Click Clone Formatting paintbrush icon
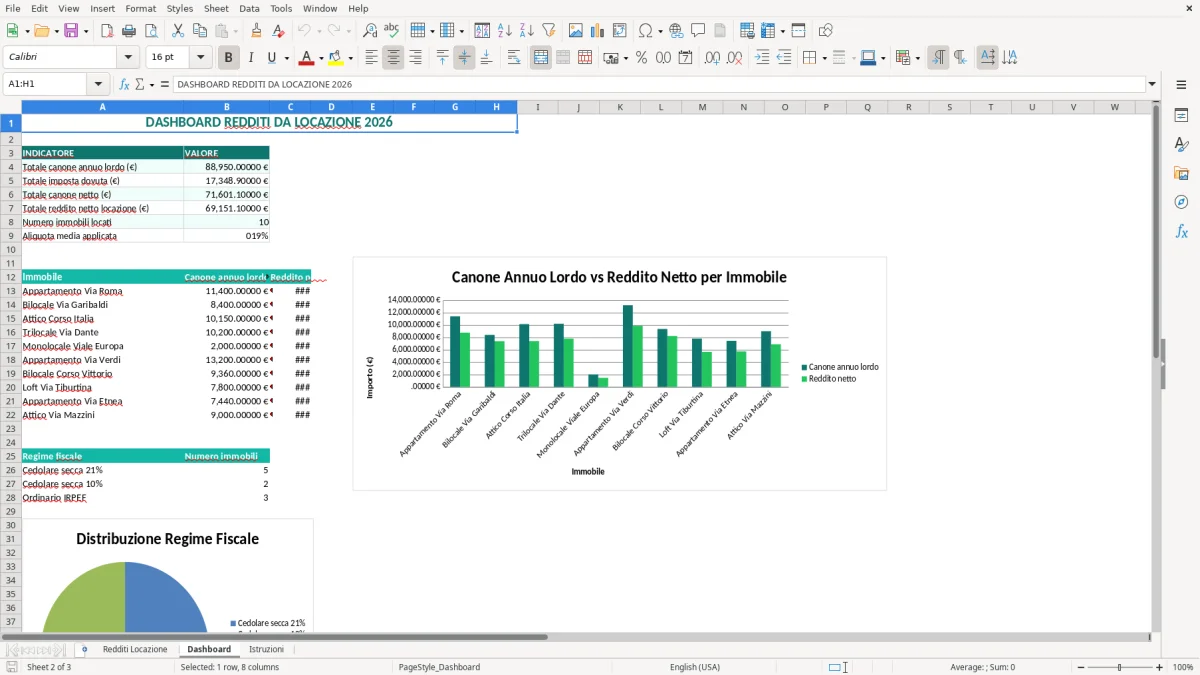The height and width of the screenshot is (675, 1200). click(x=257, y=31)
